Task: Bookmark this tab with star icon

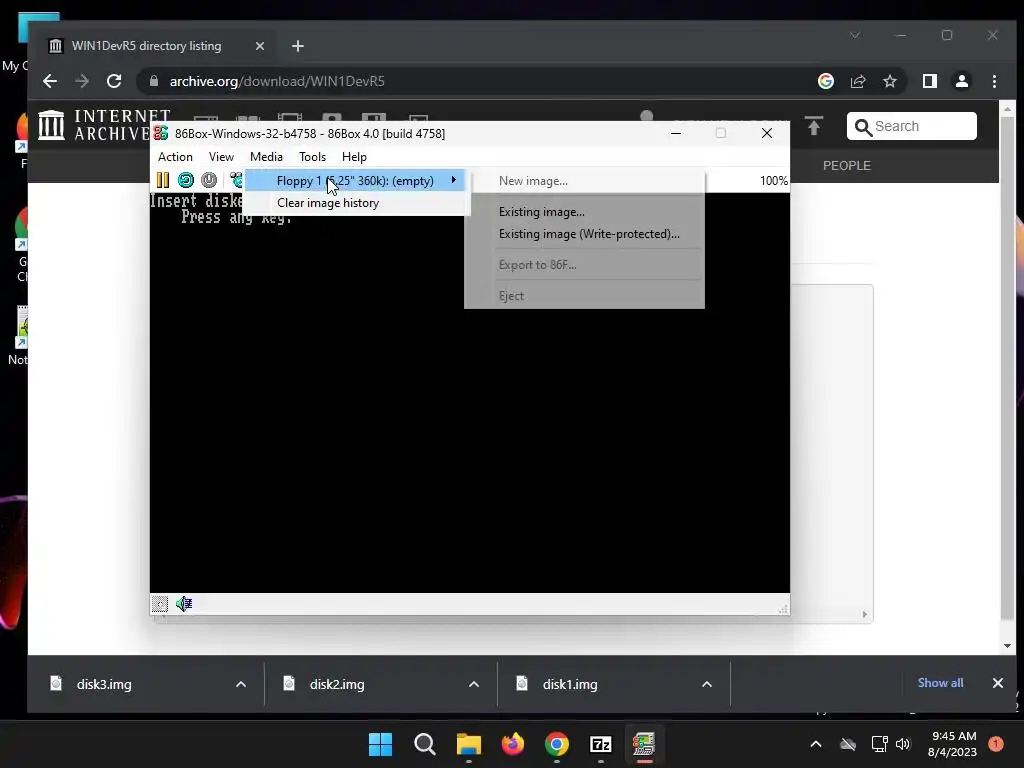Action: click(x=889, y=81)
